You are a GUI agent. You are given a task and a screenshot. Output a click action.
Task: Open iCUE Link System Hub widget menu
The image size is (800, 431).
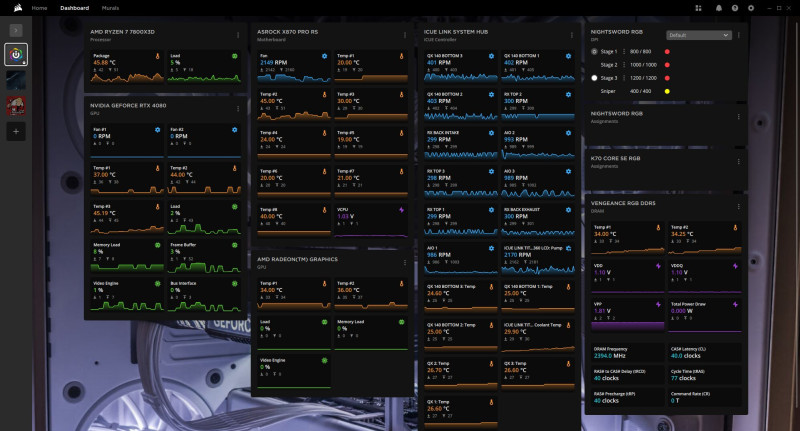pos(571,35)
